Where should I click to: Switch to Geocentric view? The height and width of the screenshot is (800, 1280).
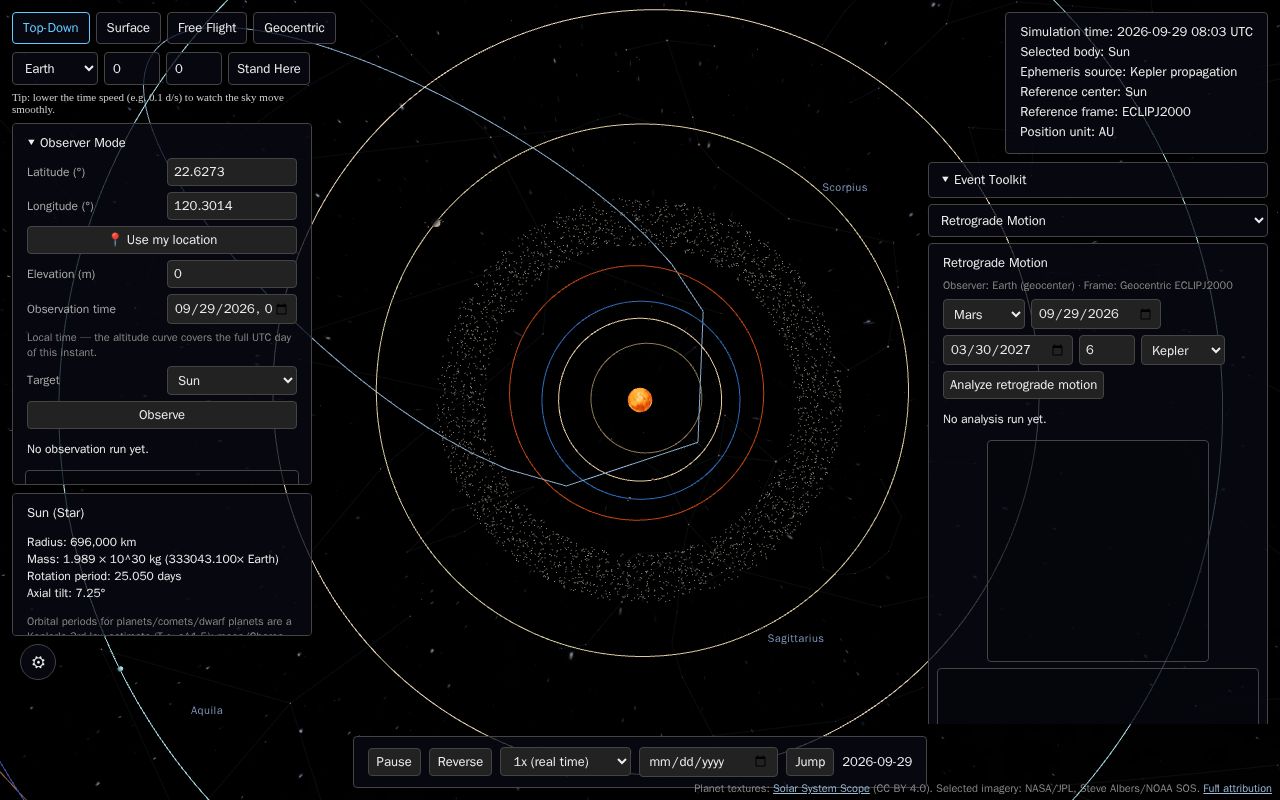pyautogui.click(x=294, y=28)
